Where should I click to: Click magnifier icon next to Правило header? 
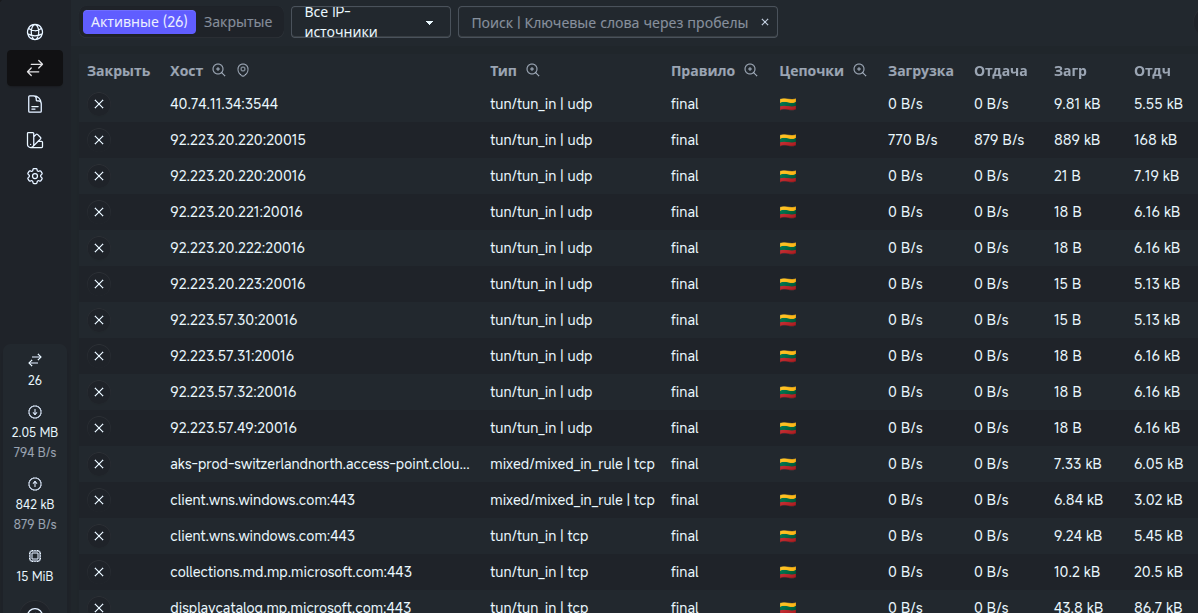(x=751, y=70)
